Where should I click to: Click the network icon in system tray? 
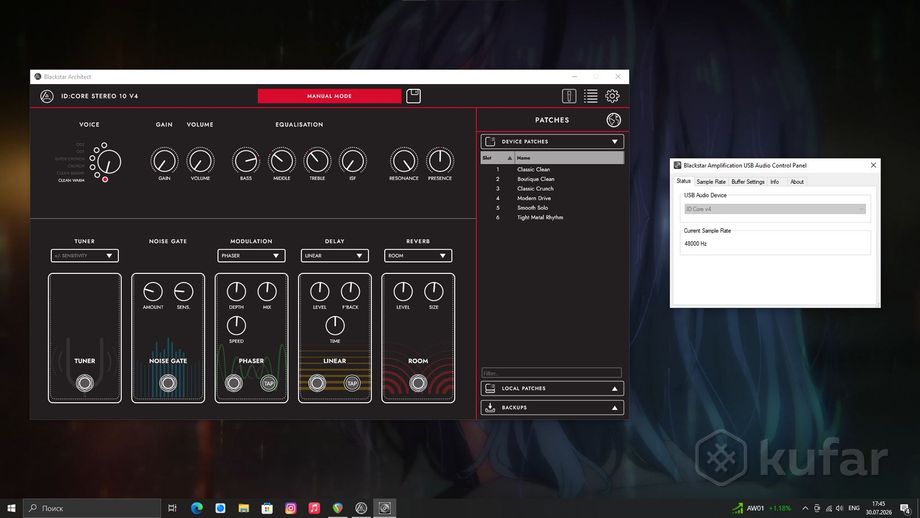pos(828,508)
